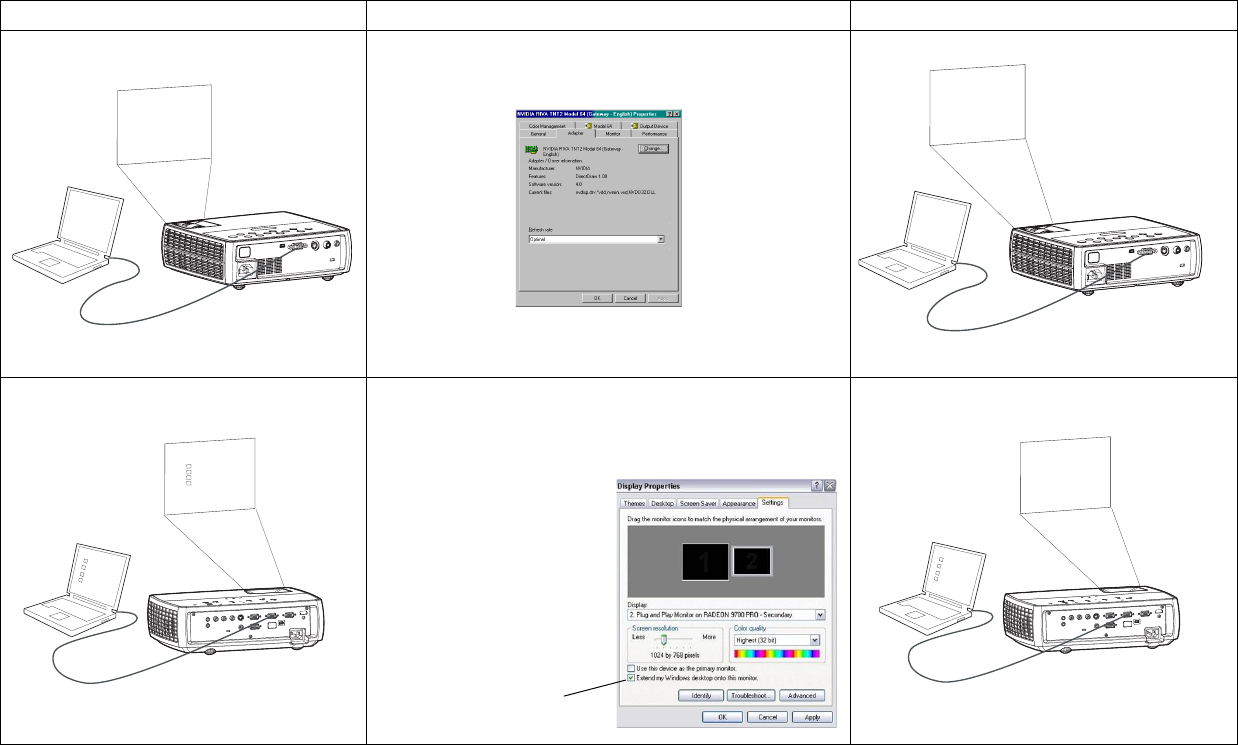The height and width of the screenshot is (745, 1238).
Task: Click the 'DirectDraw 1.00' features value
Action: click(591, 176)
